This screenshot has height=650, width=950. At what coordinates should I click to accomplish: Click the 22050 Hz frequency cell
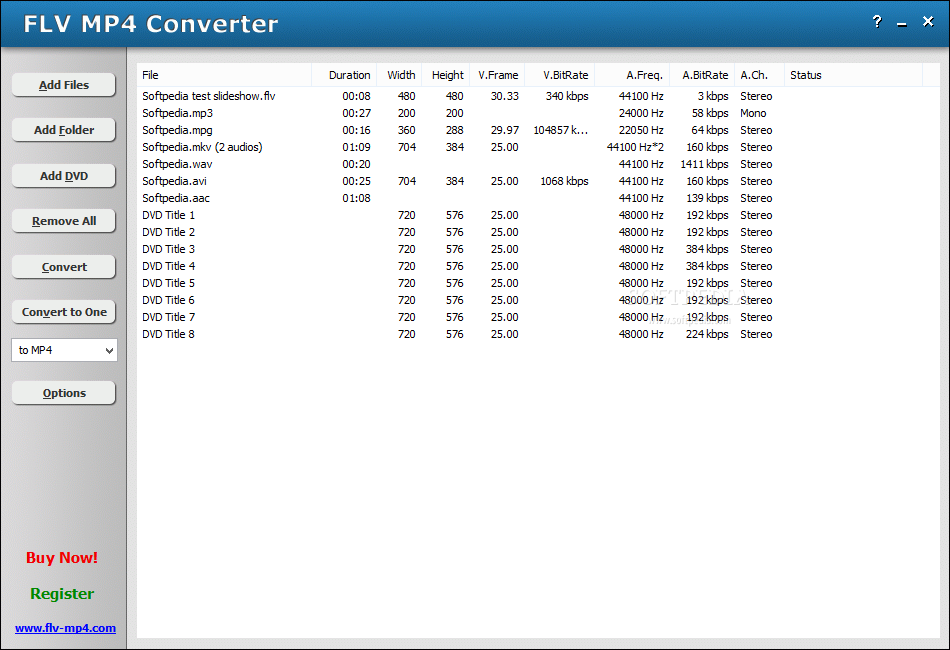click(x=641, y=130)
